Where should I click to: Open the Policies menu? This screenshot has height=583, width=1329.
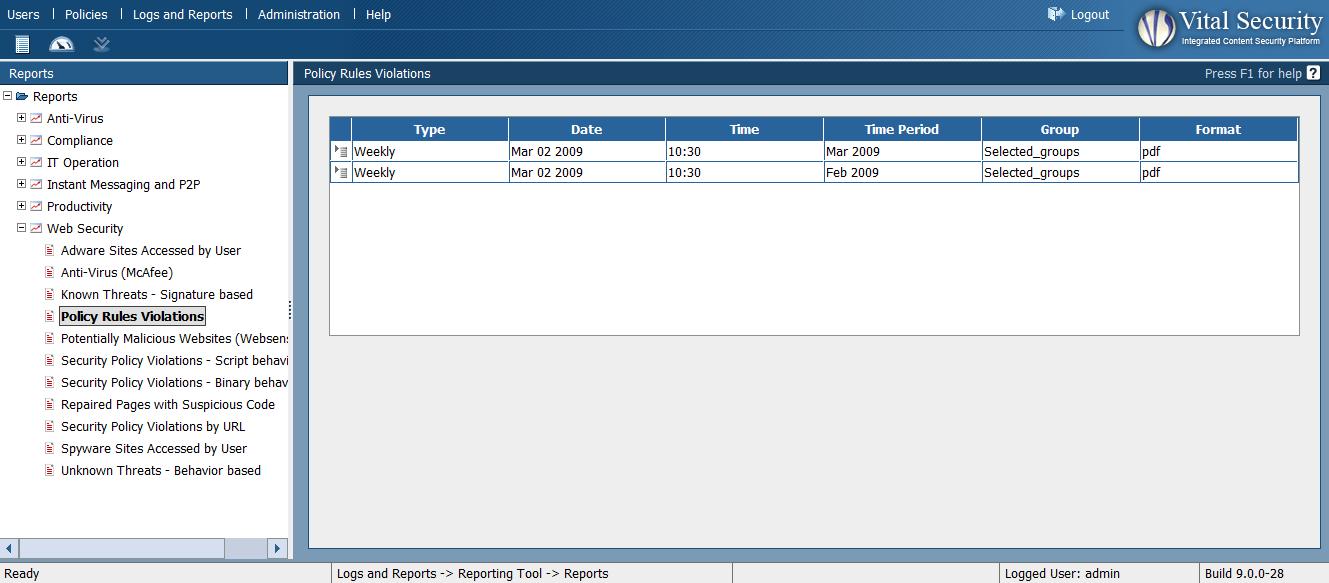86,14
